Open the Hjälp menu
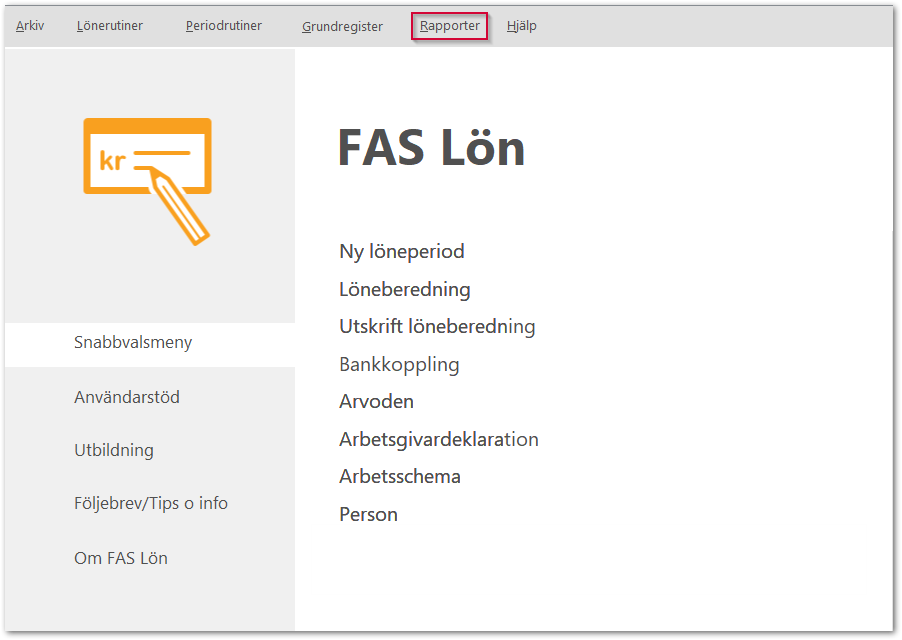 pos(522,26)
